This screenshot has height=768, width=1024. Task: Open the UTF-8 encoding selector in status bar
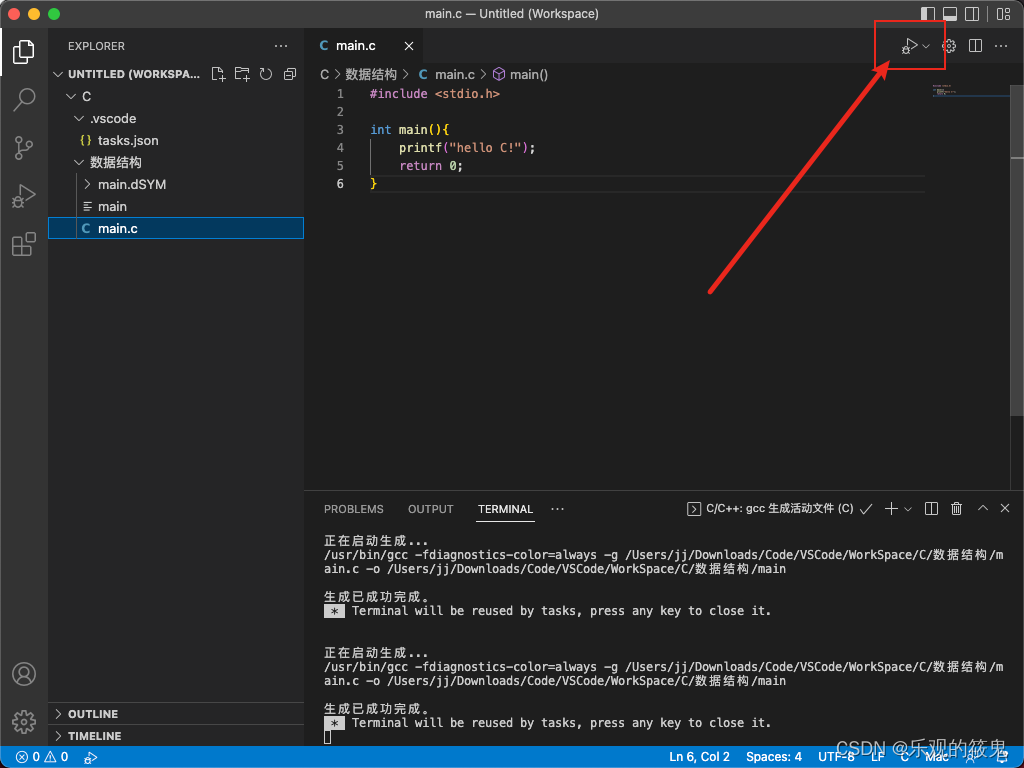(x=836, y=756)
